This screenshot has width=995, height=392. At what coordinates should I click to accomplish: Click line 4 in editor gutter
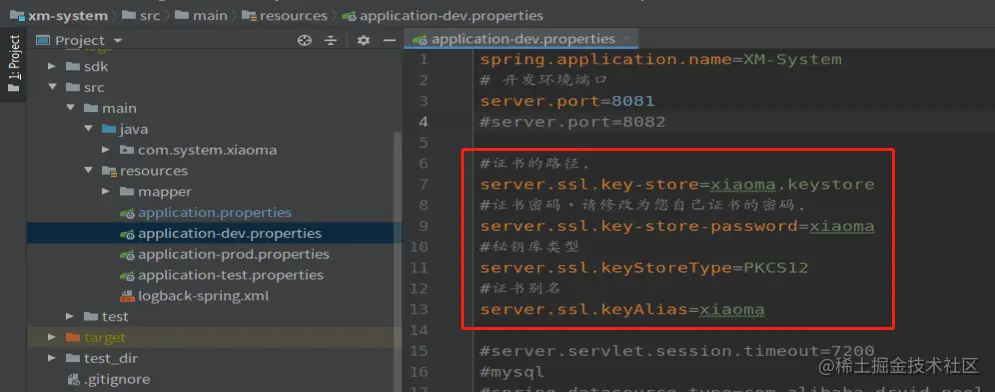[x=423, y=122]
